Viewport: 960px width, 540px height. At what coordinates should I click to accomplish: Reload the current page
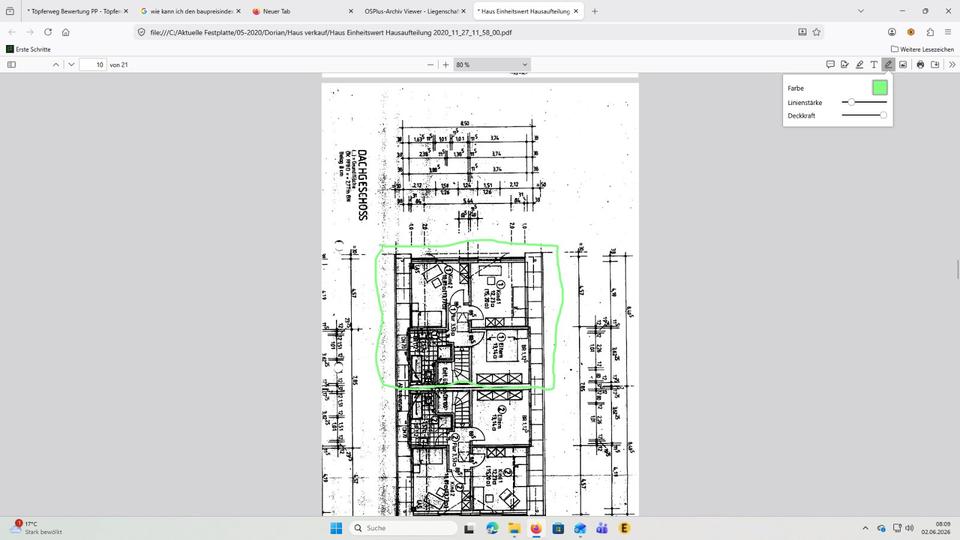[x=48, y=32]
